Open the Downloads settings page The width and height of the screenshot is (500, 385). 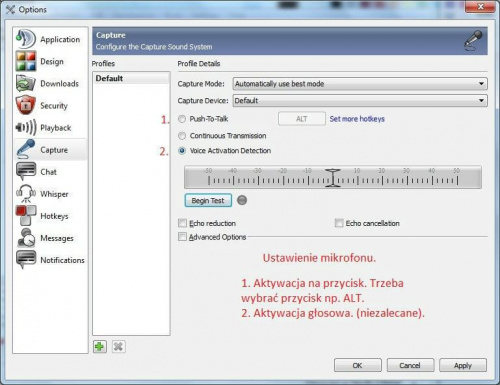point(59,84)
